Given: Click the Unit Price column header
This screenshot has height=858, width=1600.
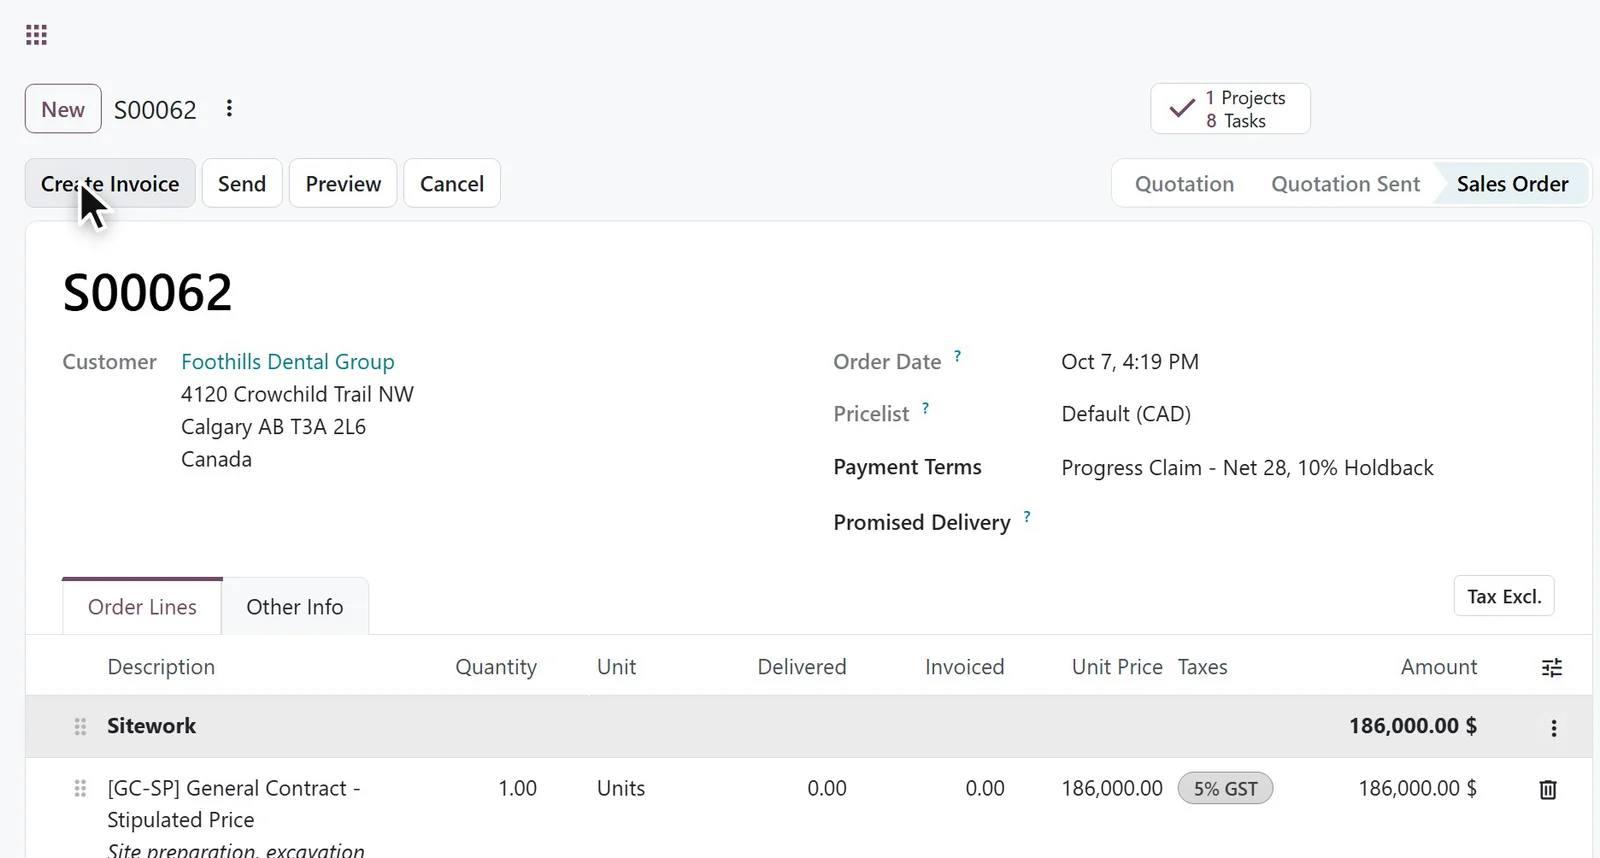Looking at the screenshot, I should pyautogui.click(x=1117, y=667).
